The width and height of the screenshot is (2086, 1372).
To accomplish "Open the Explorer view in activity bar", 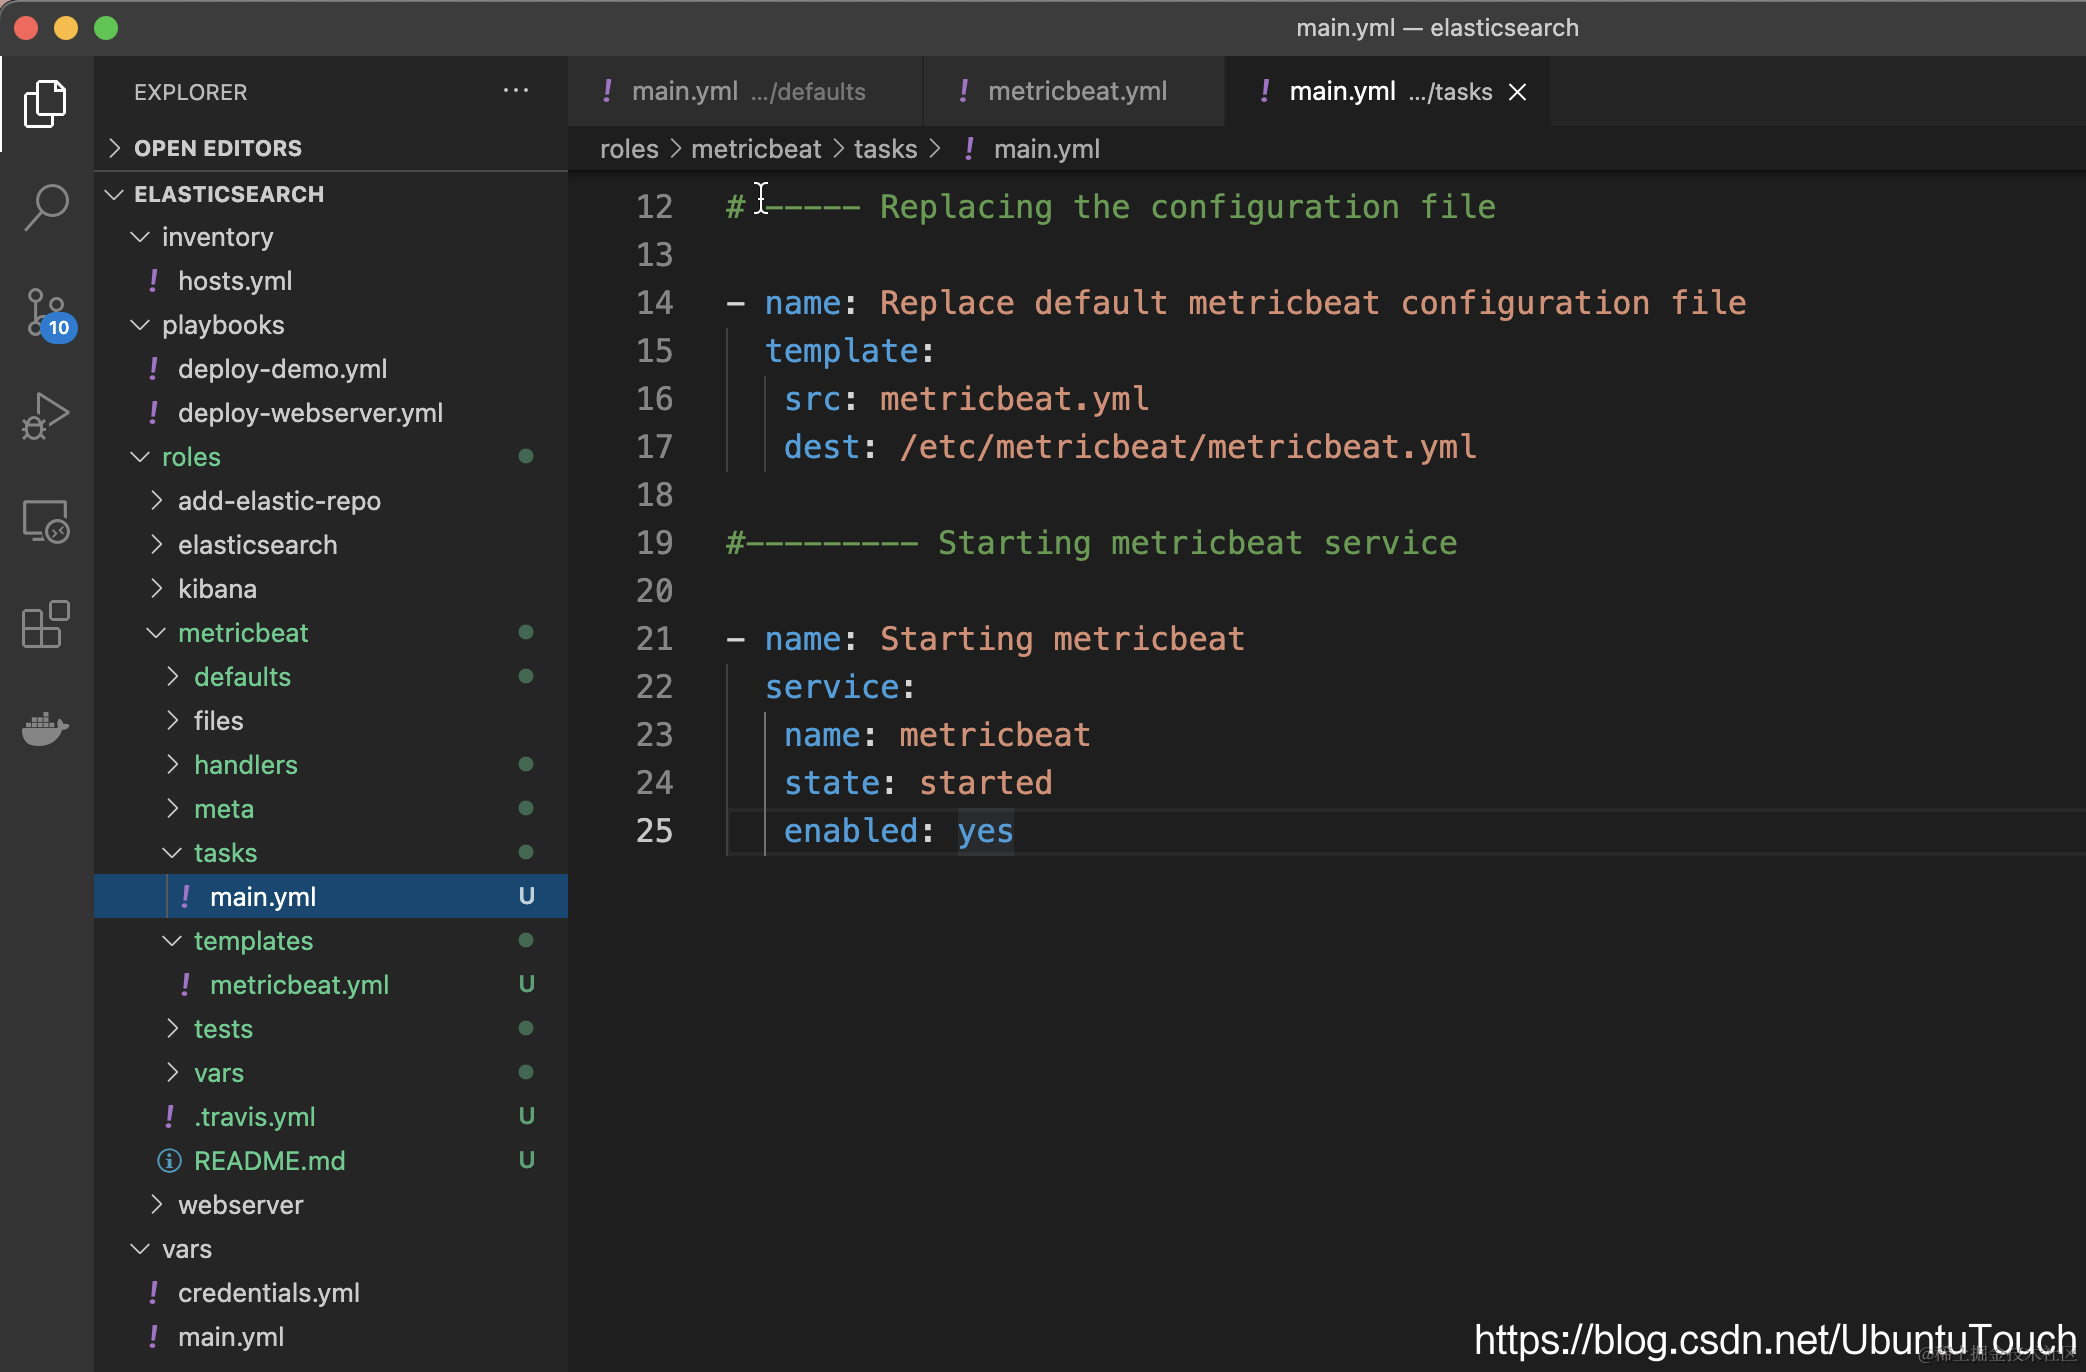I will [x=45, y=103].
